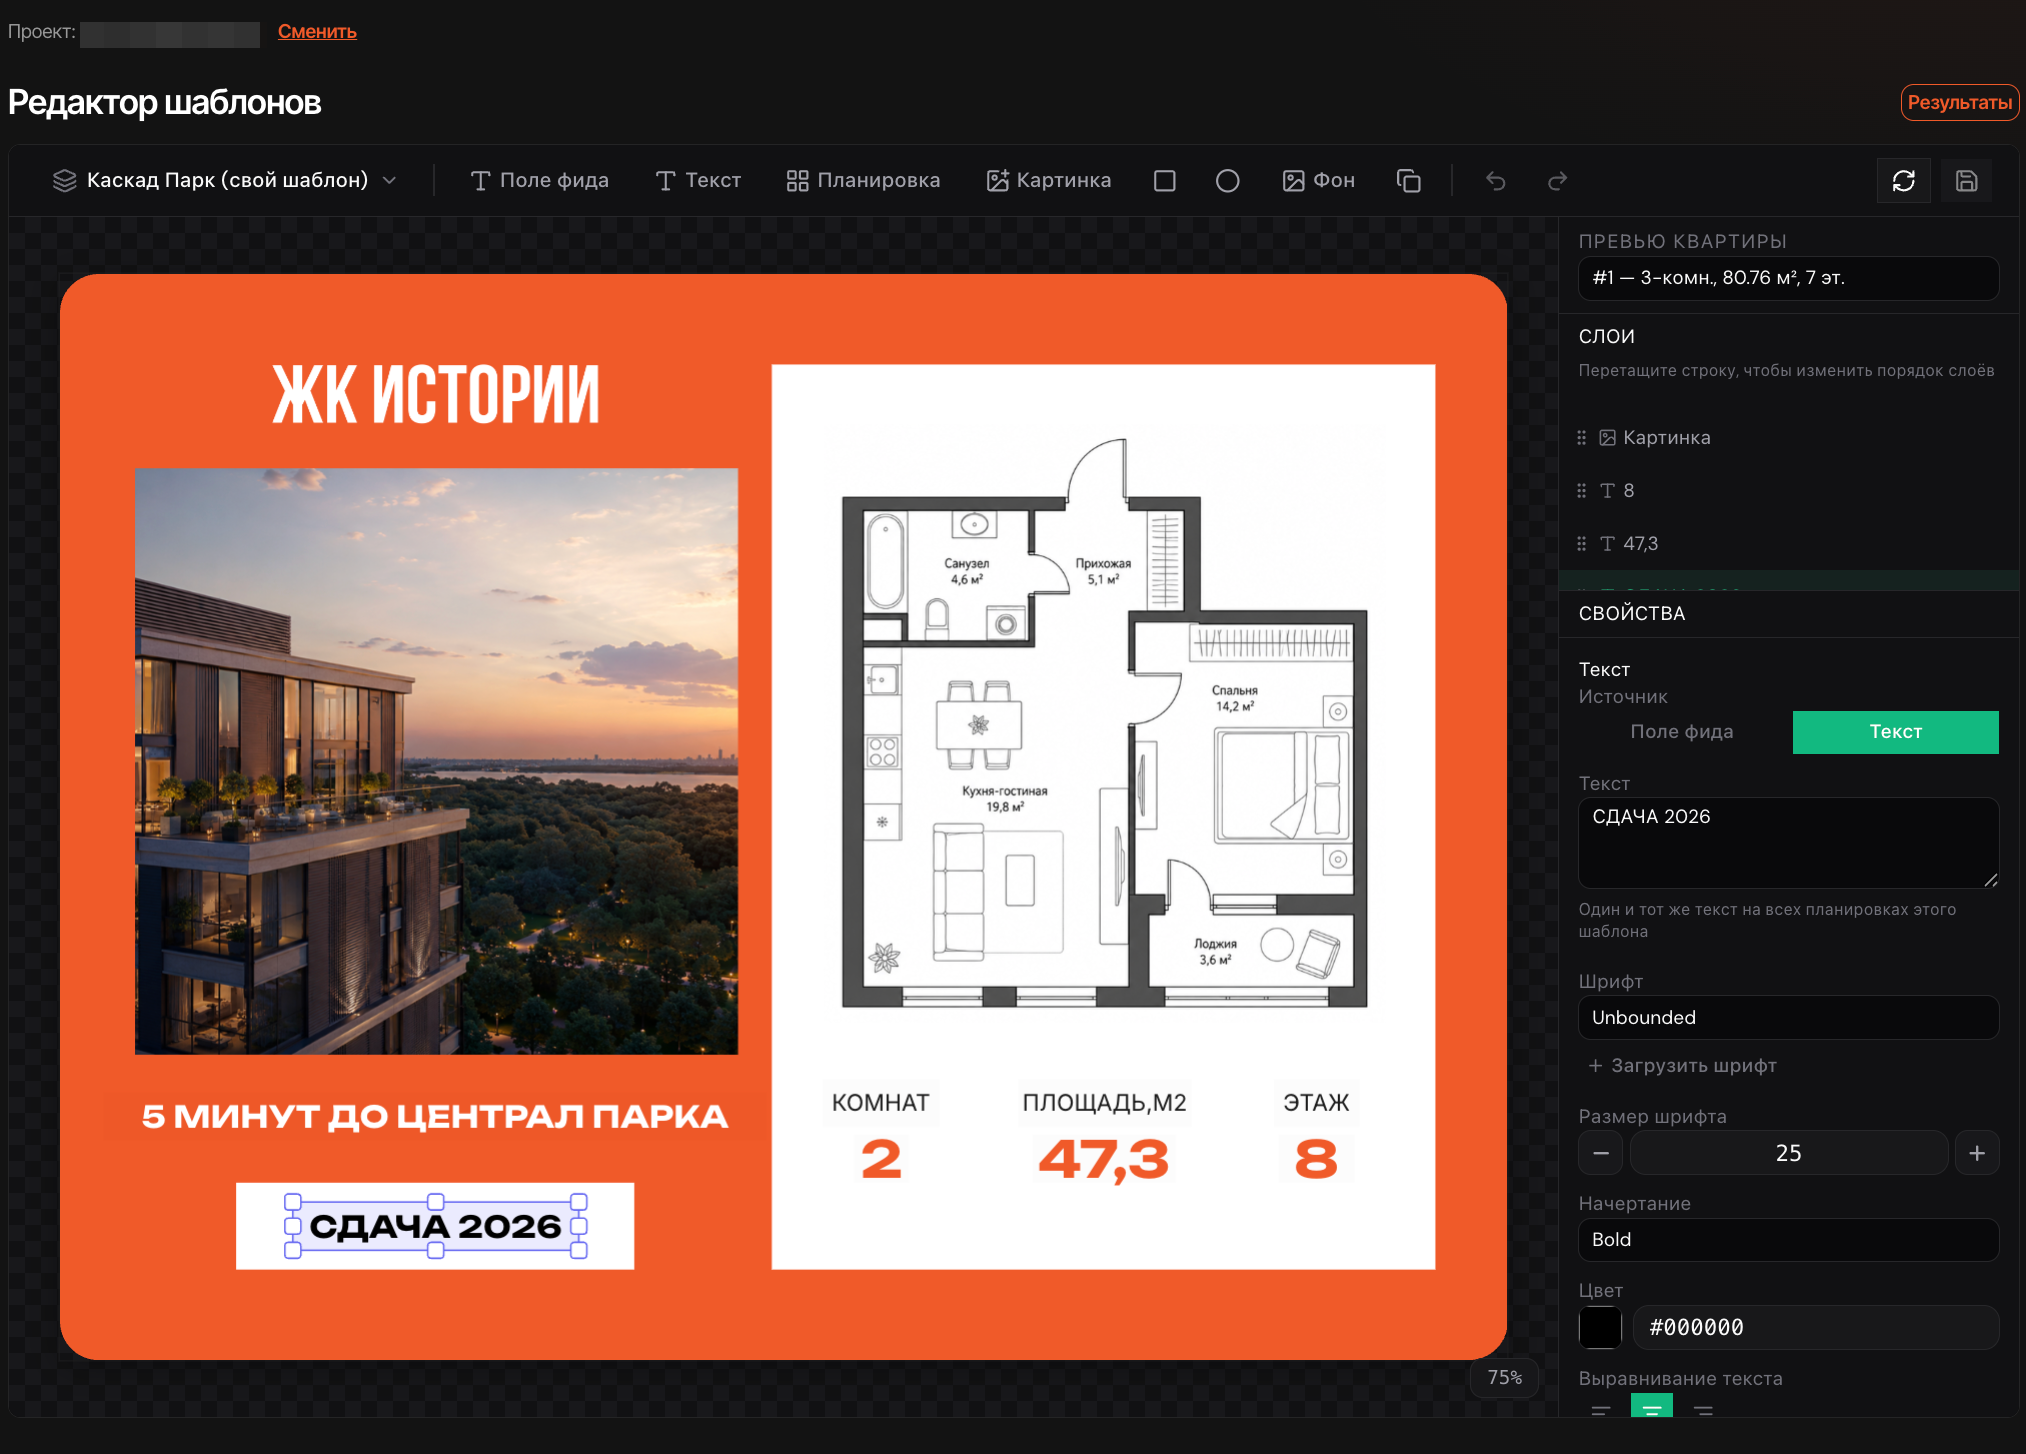Screen dimensions: 2026x1454
Task: Open the black text color swatch
Action: (x=1600, y=1328)
